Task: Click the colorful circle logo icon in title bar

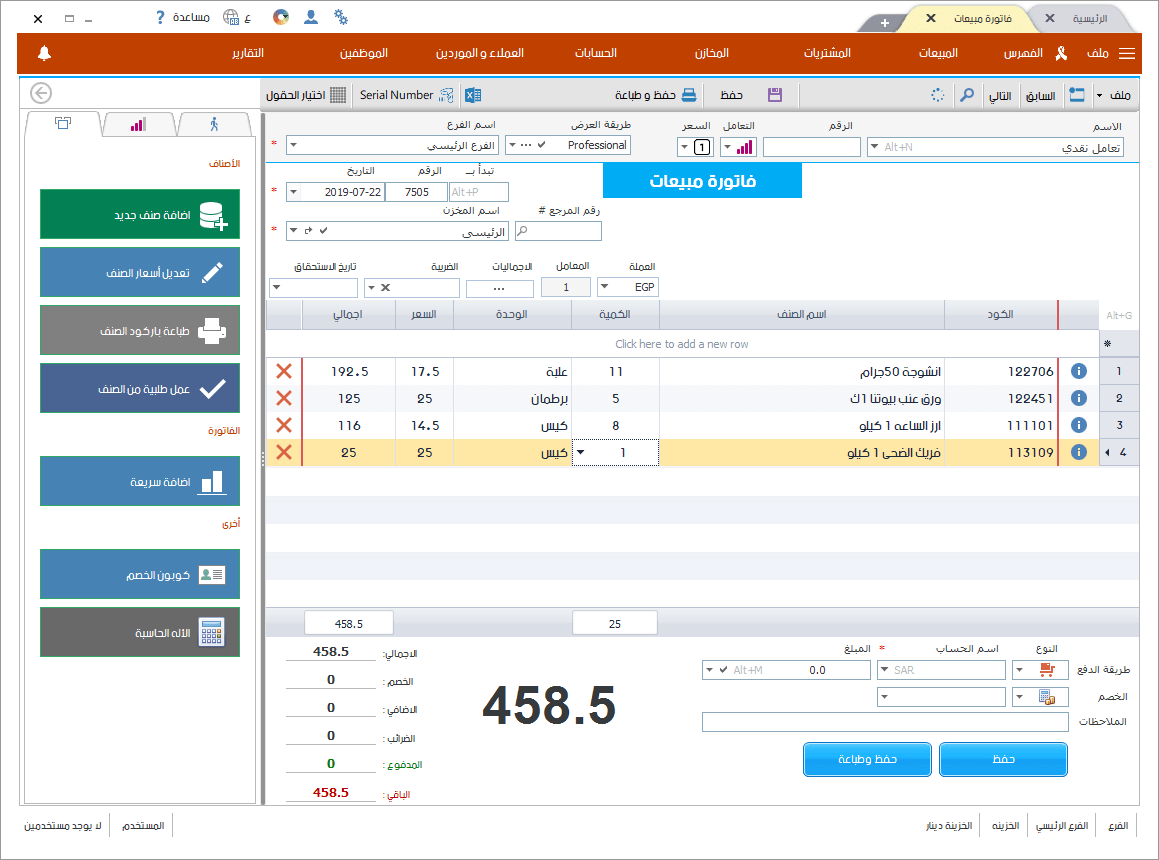Action: [281, 17]
